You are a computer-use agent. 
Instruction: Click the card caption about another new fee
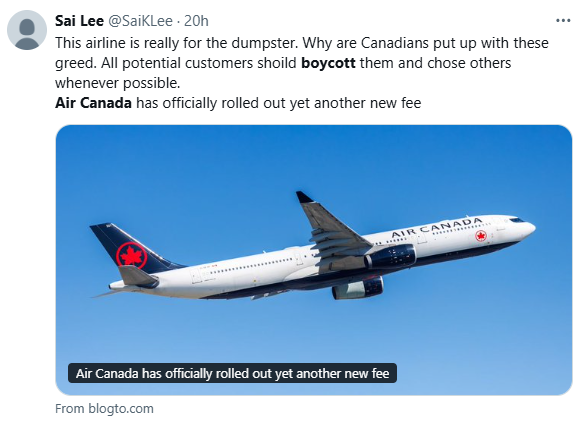click(x=232, y=373)
